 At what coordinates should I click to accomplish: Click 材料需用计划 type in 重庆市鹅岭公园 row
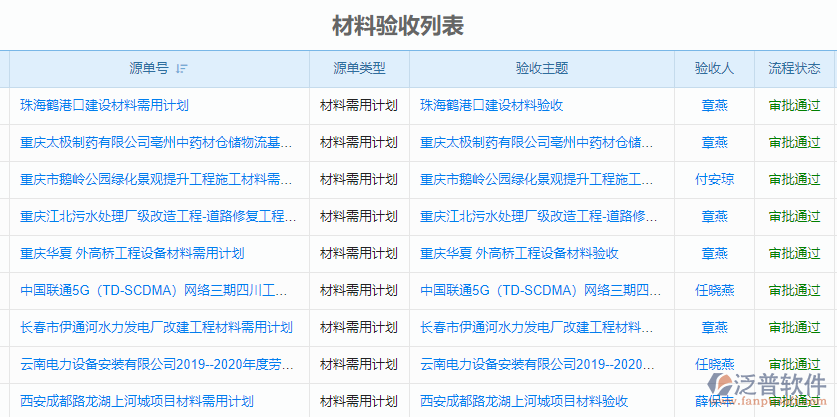coord(359,179)
